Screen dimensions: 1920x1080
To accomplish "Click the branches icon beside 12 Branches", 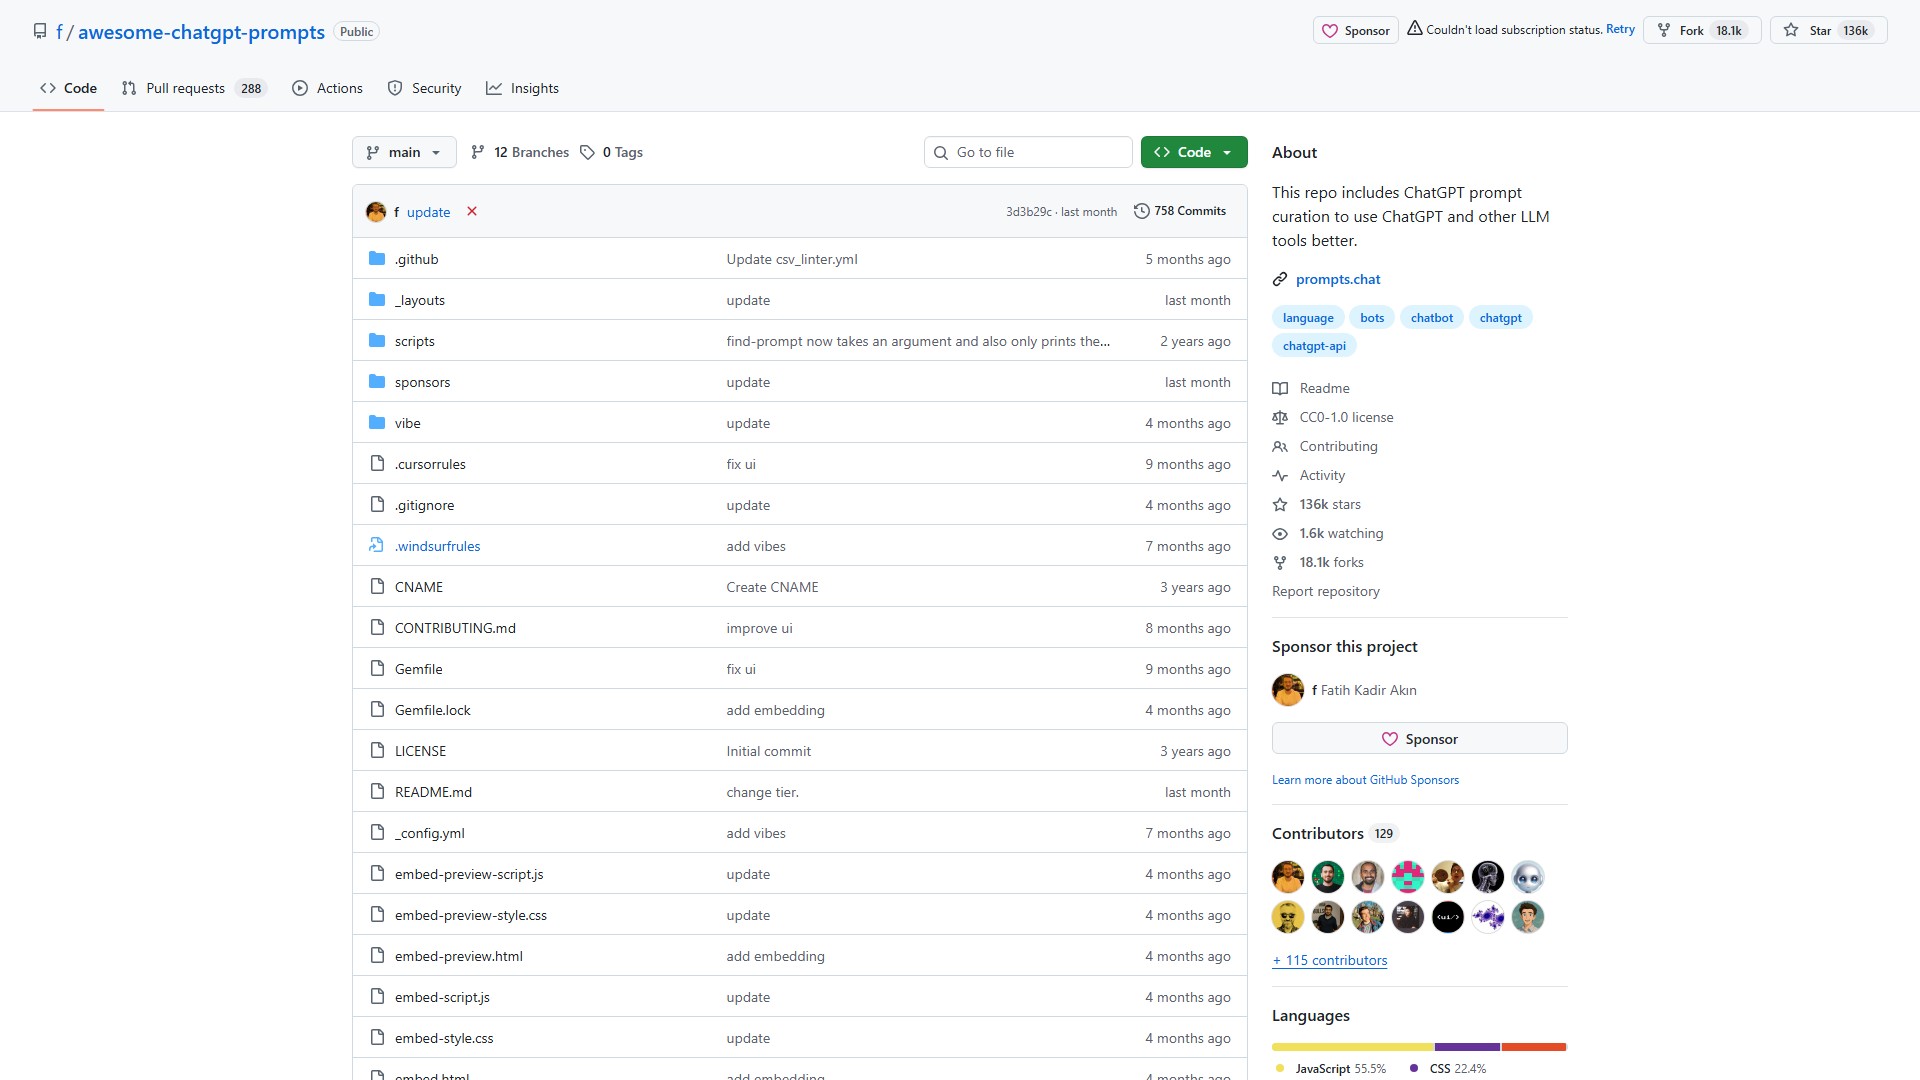I will (x=478, y=152).
